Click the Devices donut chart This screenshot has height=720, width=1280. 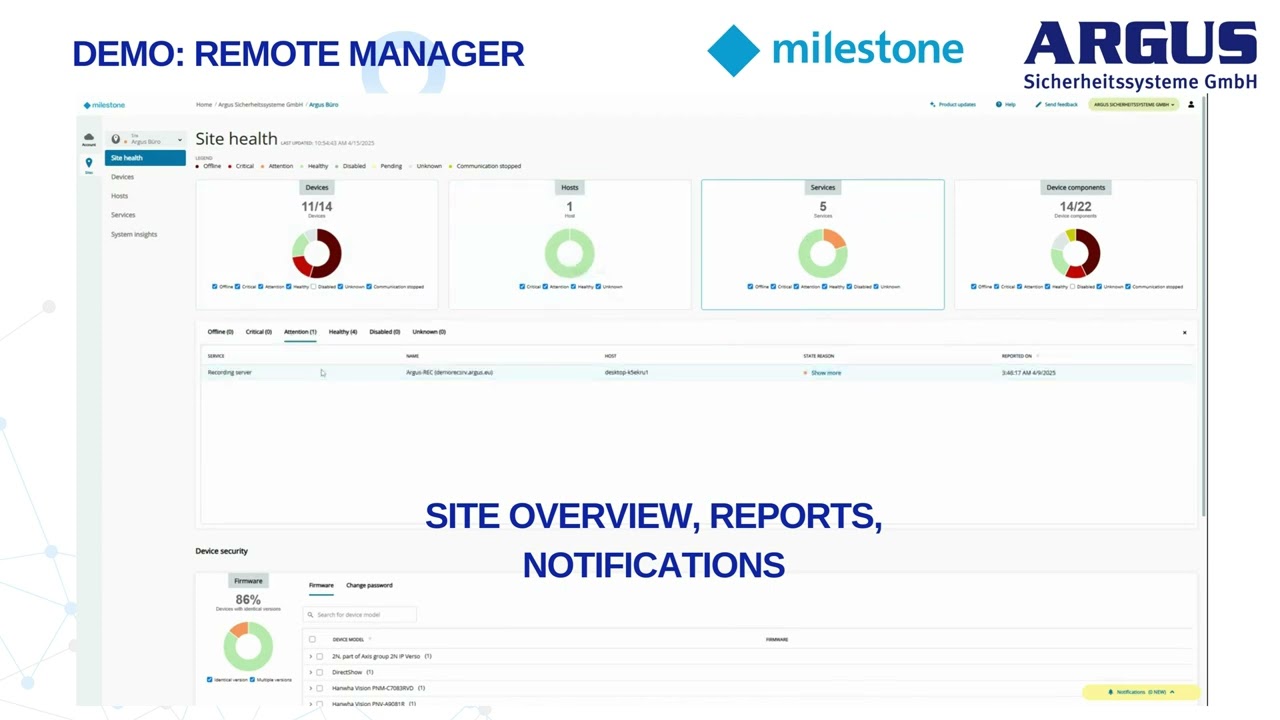click(317, 252)
